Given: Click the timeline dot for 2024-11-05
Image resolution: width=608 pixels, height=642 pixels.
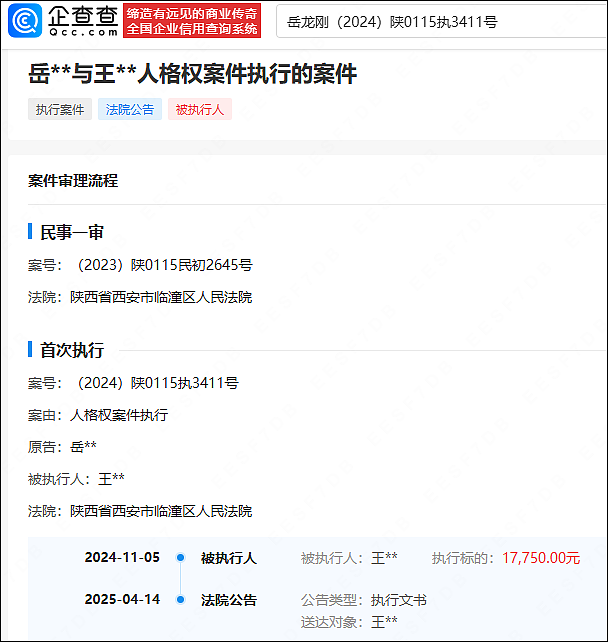Looking at the screenshot, I should tap(180, 557).
